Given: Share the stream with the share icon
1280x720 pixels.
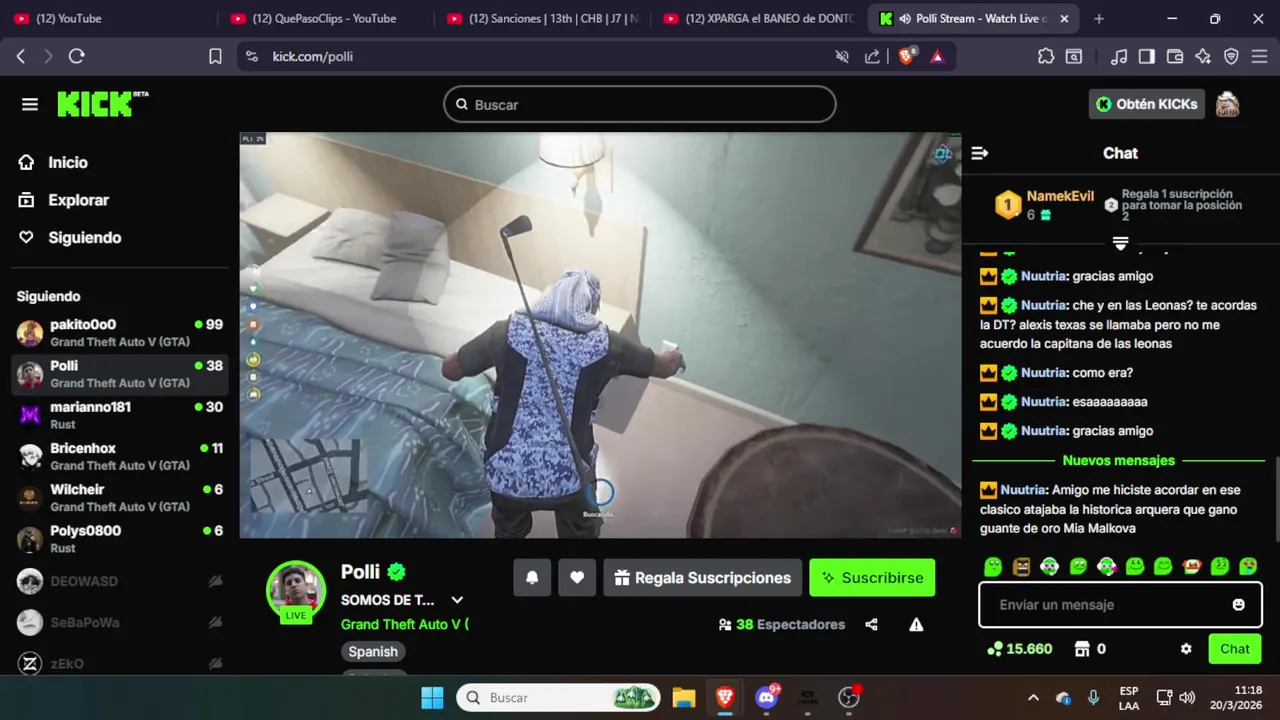Looking at the screenshot, I should click(871, 625).
